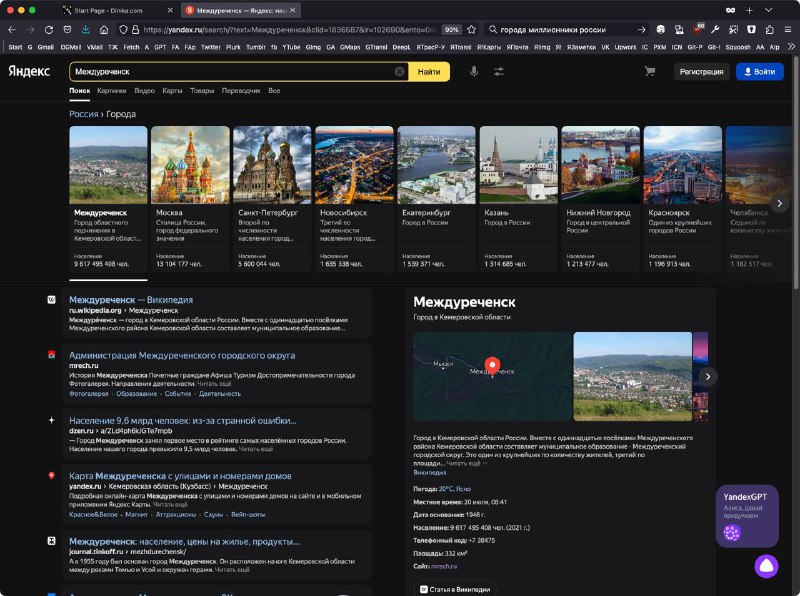The image size is (800, 596).
Task: Switch to the Start Page tab
Action: pos(117,10)
